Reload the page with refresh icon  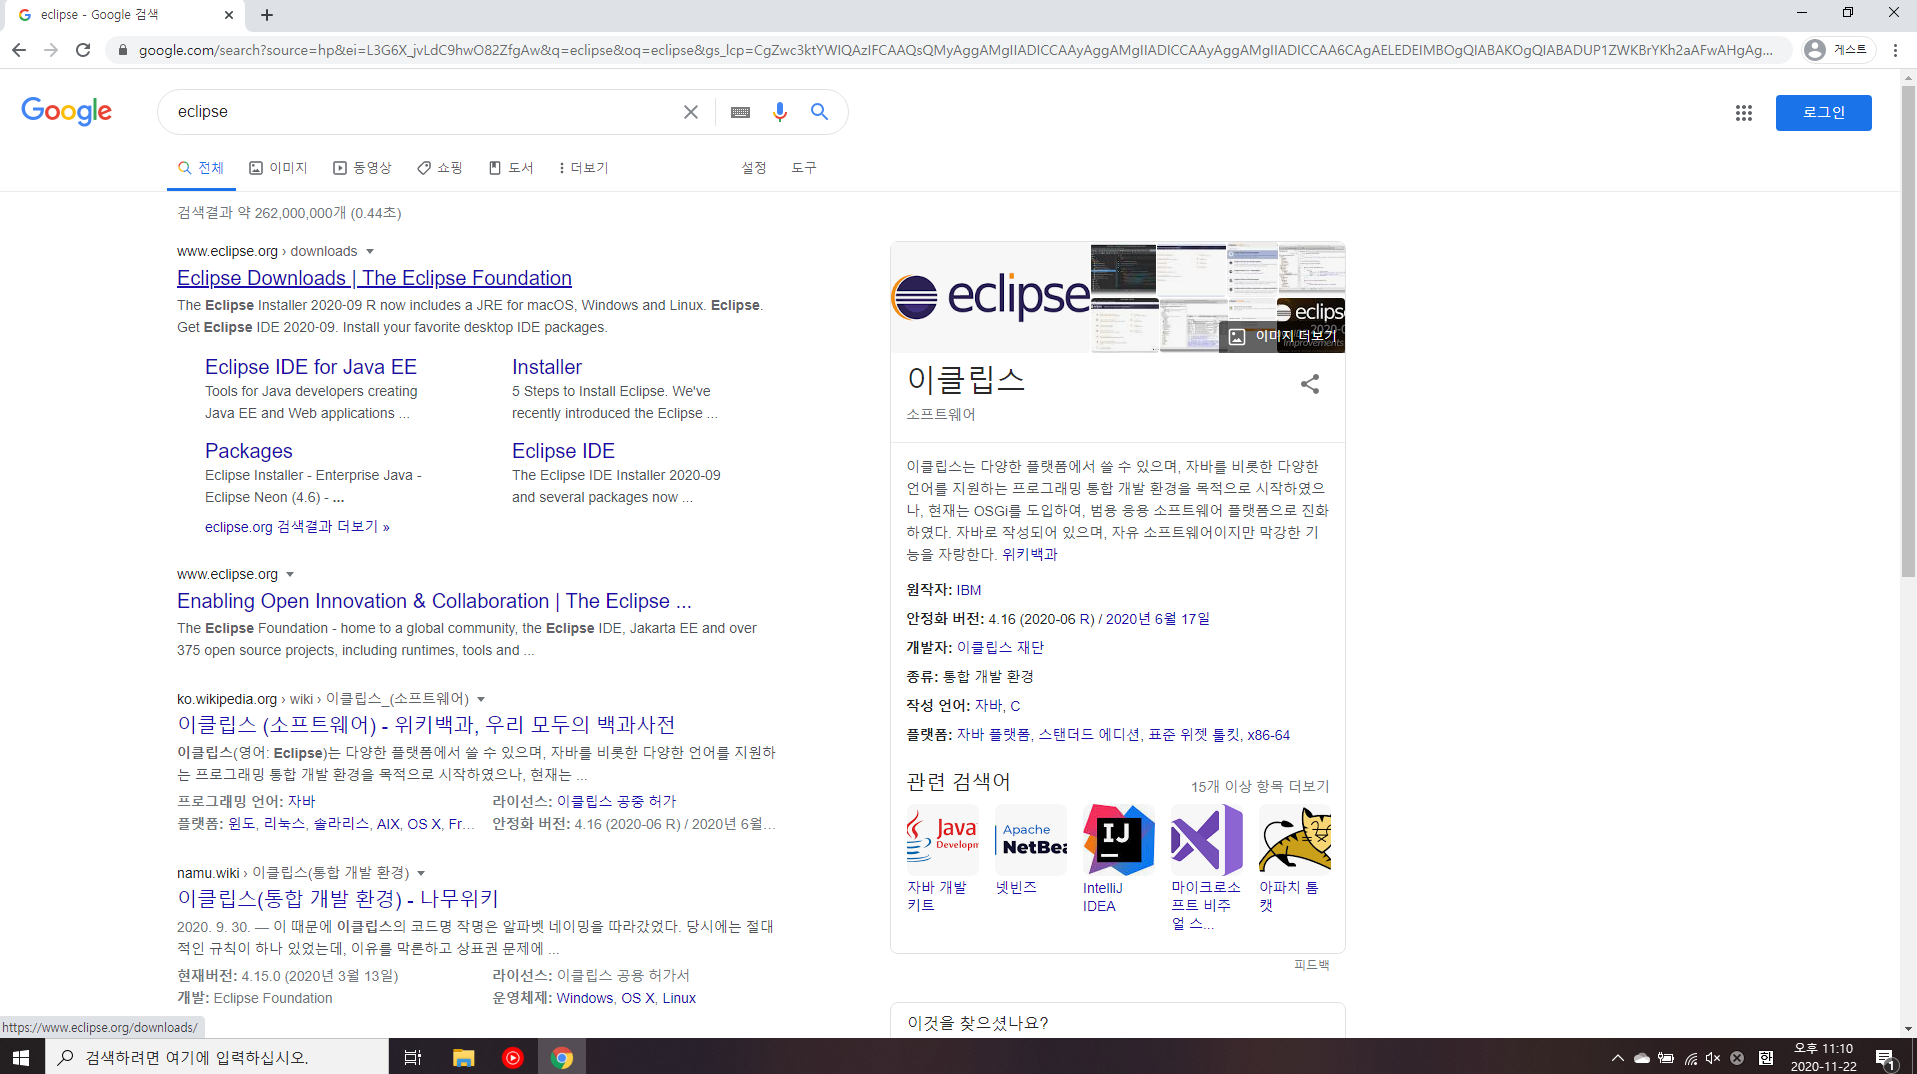tap(83, 50)
